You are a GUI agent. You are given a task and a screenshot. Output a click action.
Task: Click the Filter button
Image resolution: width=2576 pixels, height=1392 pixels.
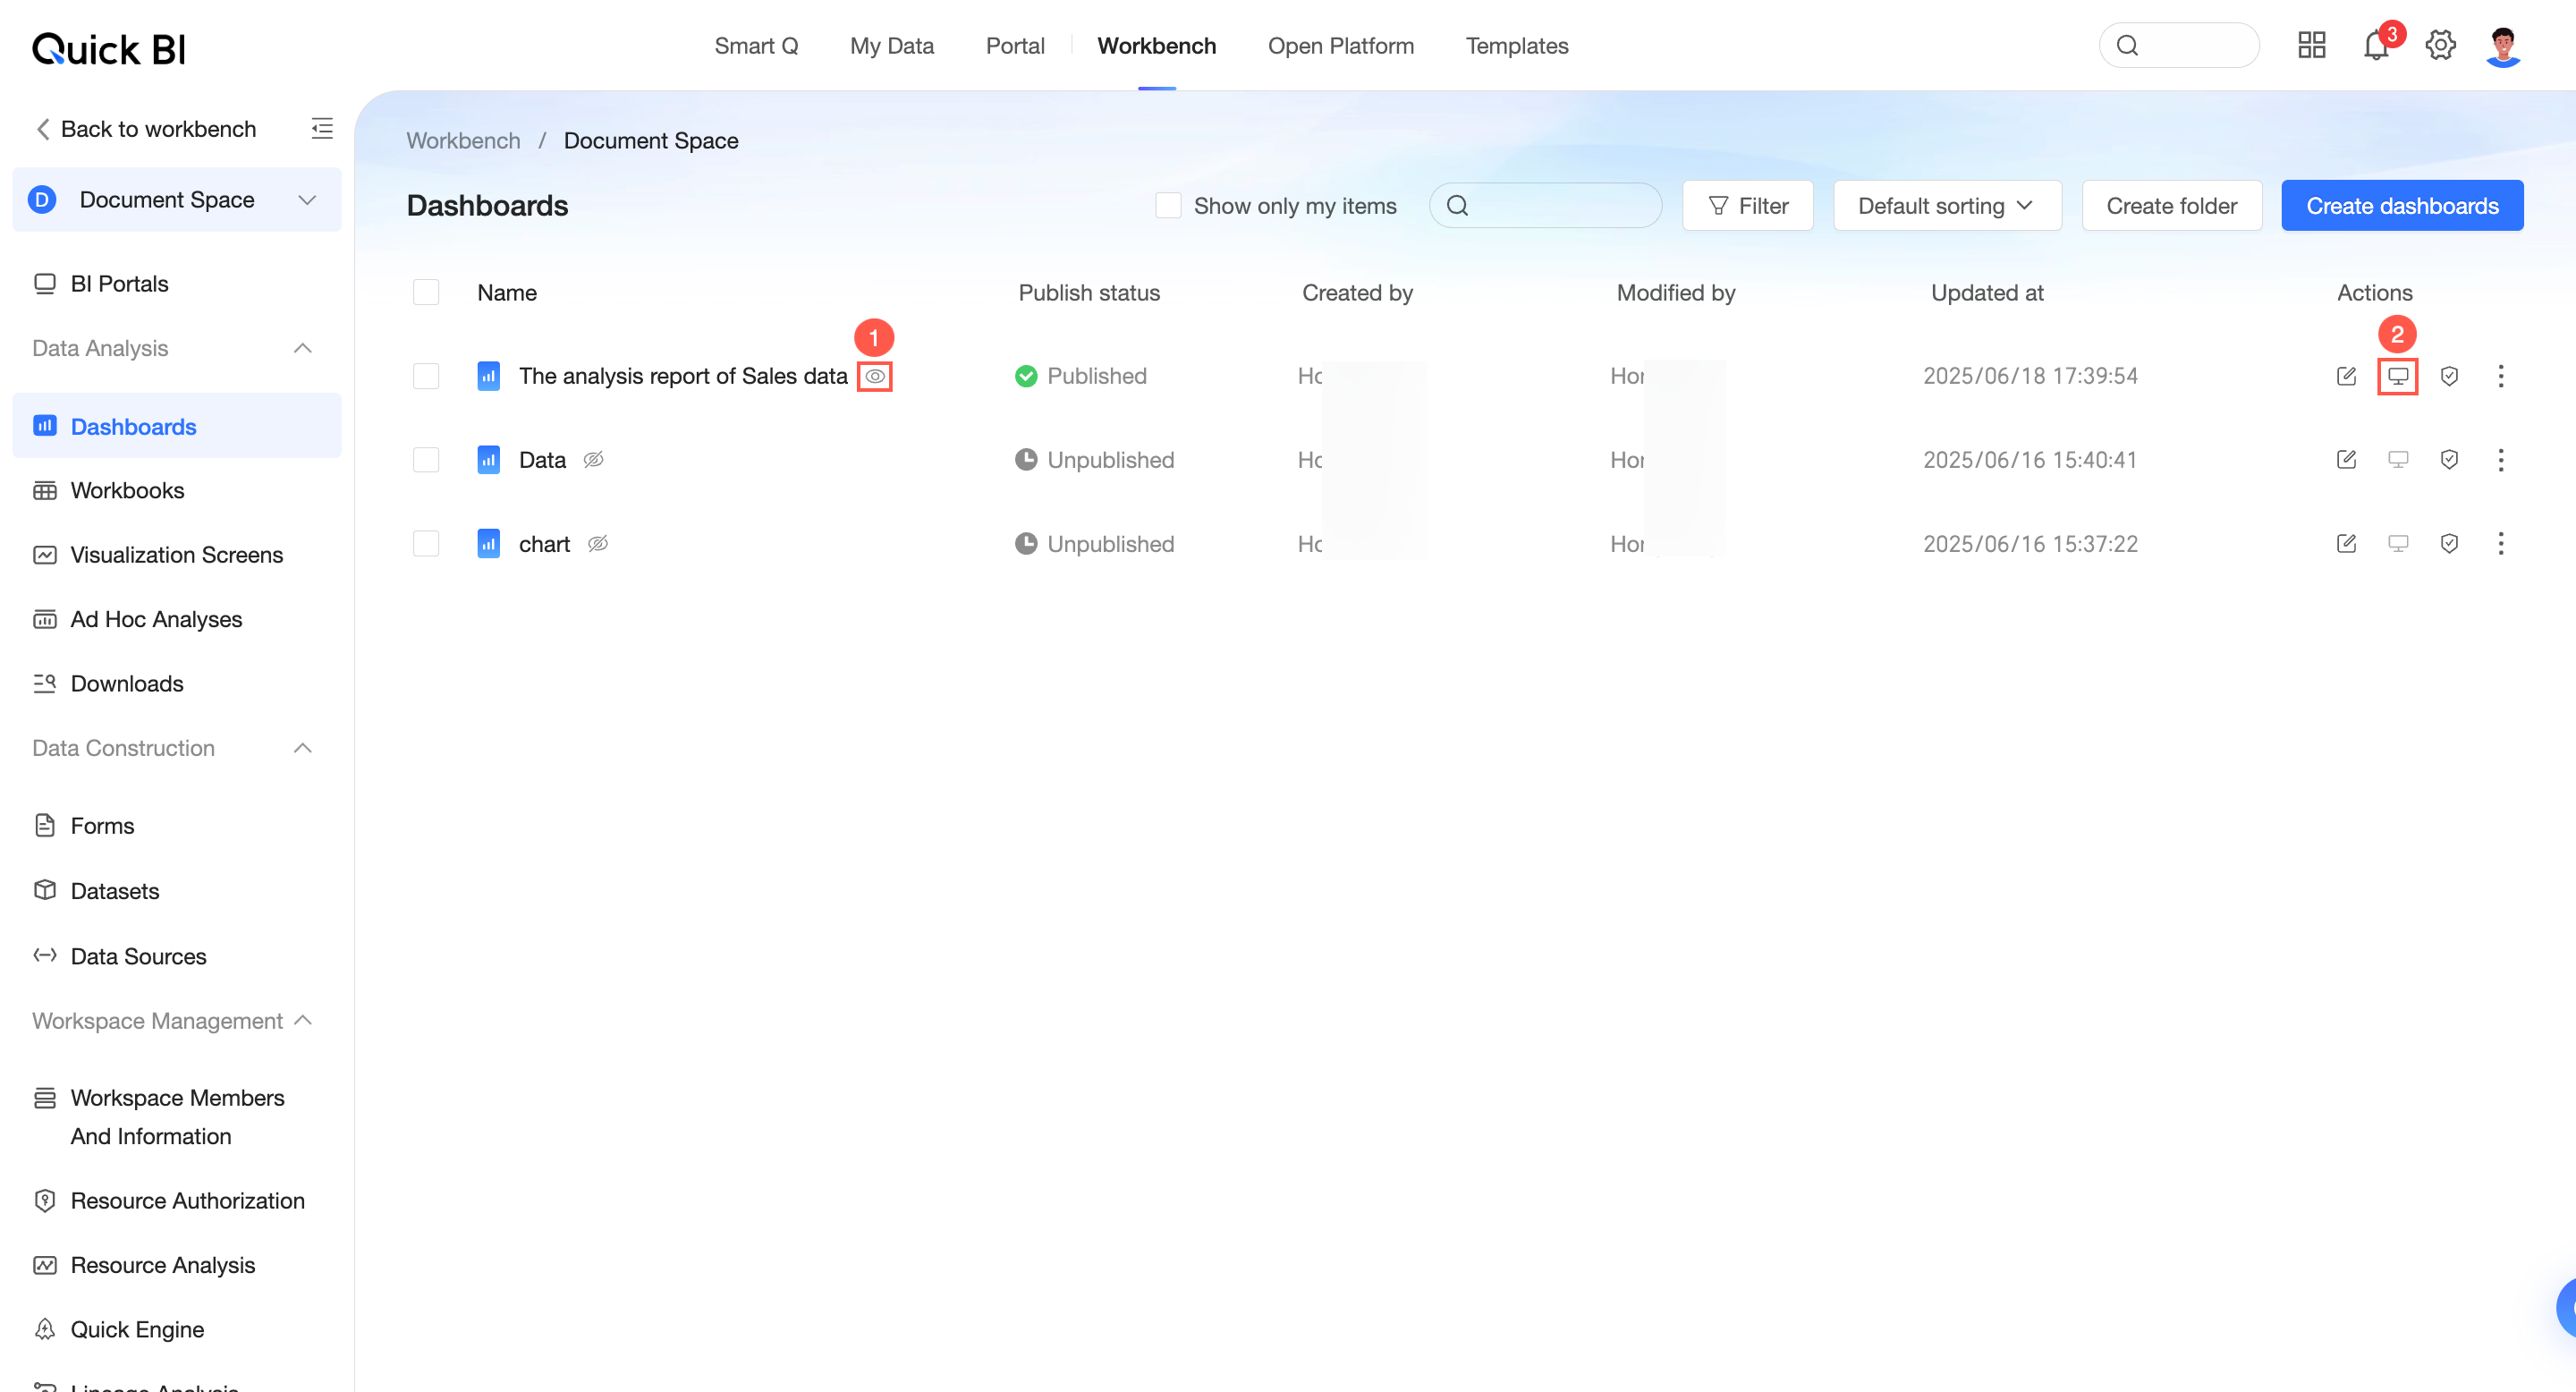point(1747,206)
